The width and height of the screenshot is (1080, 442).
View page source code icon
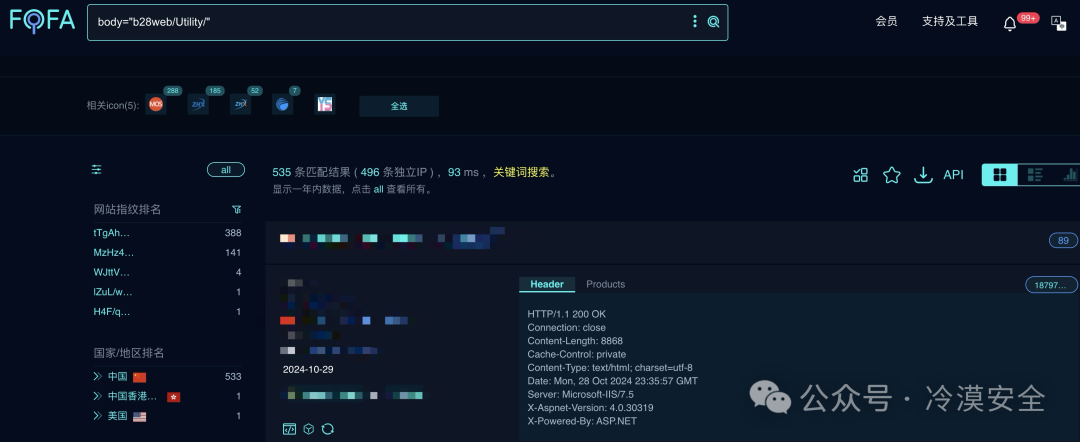(289, 429)
